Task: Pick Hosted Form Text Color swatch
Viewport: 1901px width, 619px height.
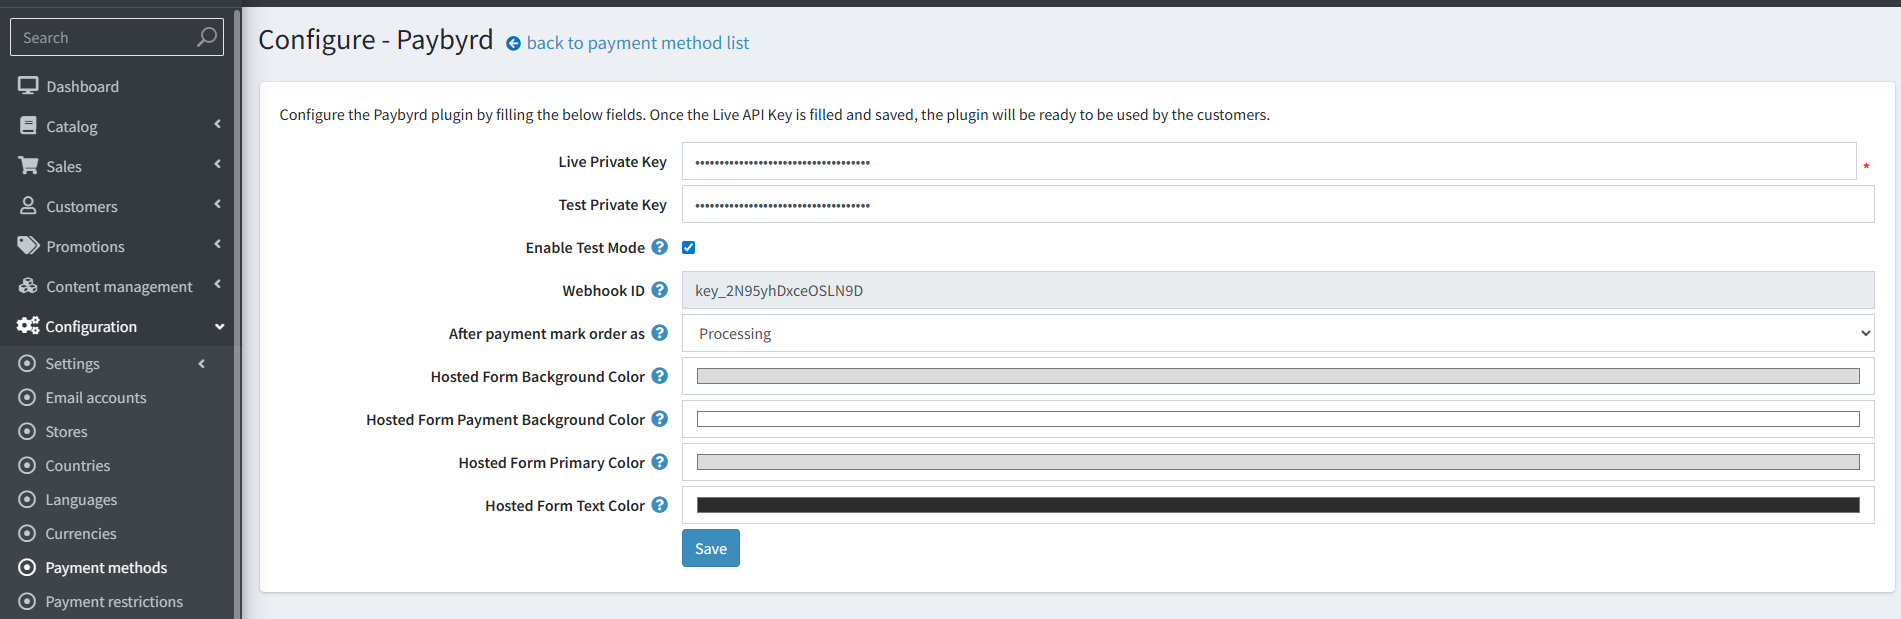Action: click(x=1278, y=505)
